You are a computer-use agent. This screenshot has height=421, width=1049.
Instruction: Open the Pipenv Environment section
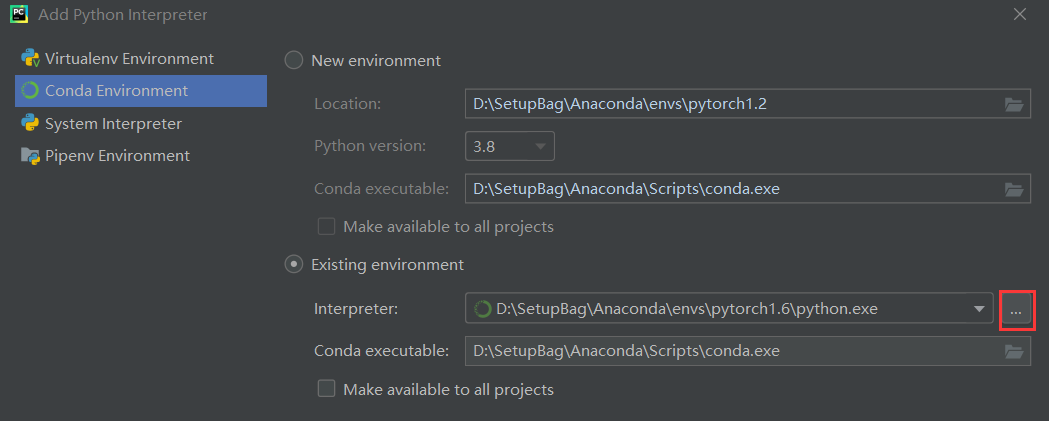pos(117,156)
